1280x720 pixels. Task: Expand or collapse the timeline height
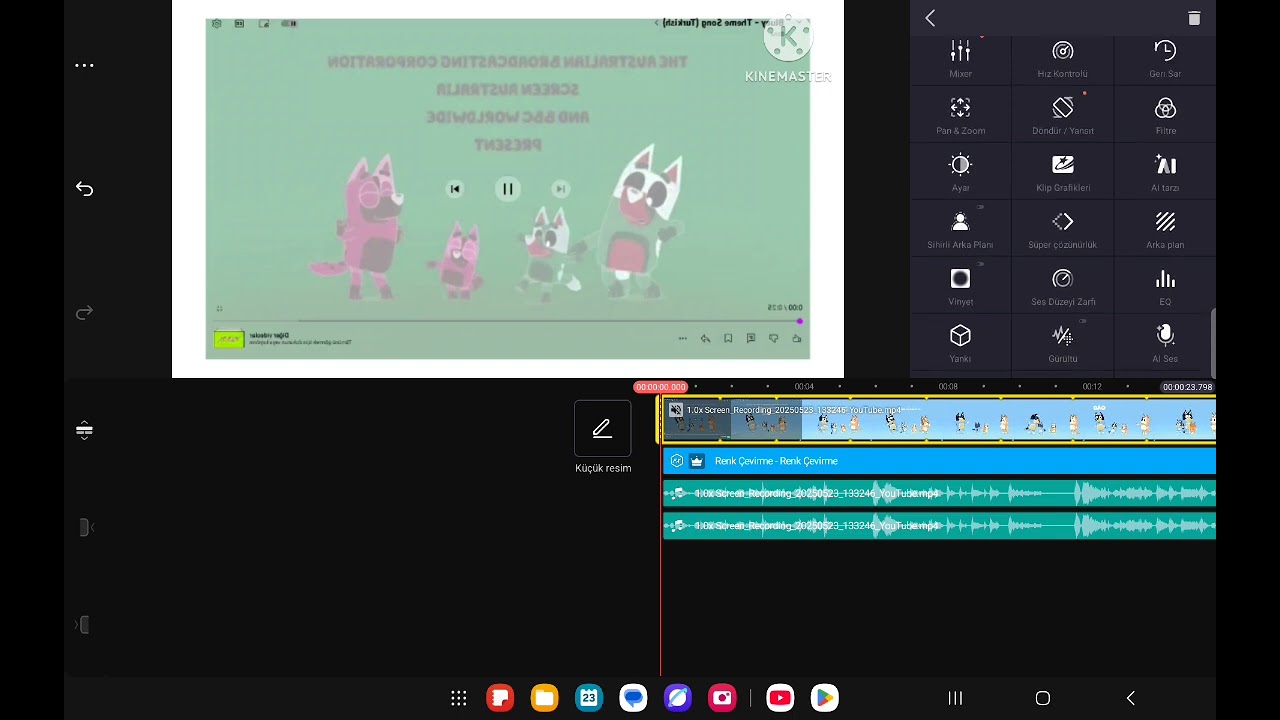[84, 431]
